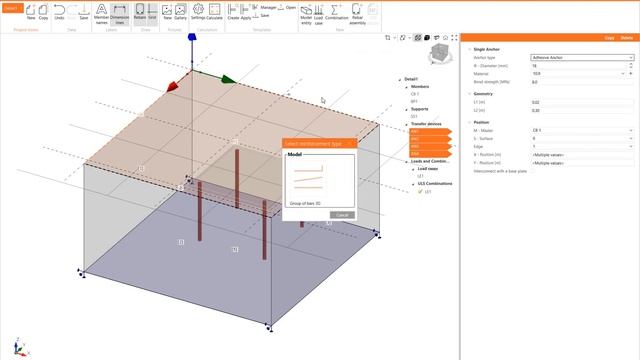Select first highlighted anchor in tree
This screenshot has height=360, width=640.
(x=430, y=131)
